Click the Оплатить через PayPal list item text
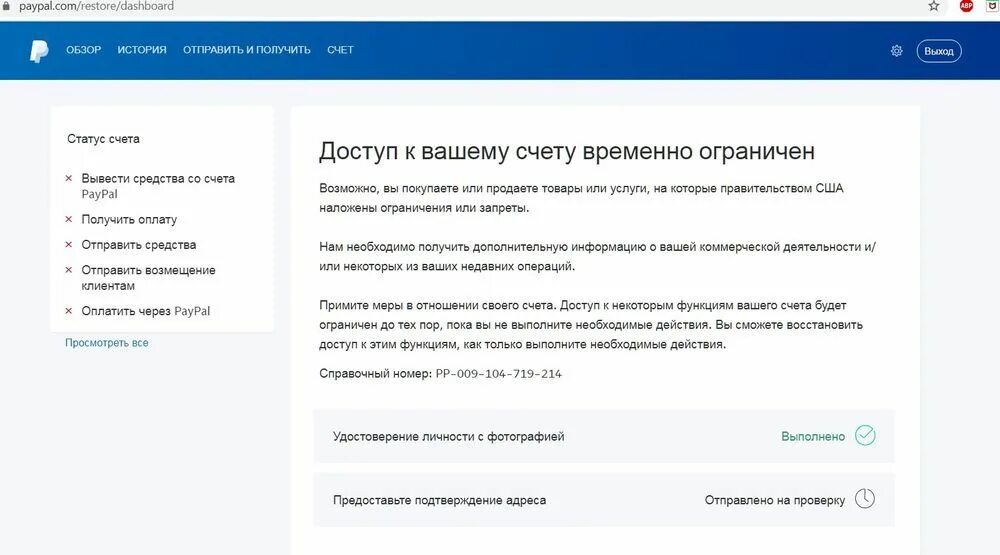The image size is (1000, 555). [x=145, y=311]
